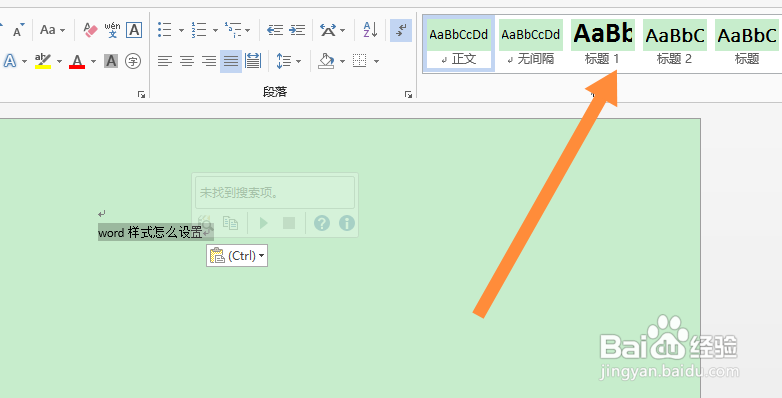Click the Shrink Font small A icon
Image resolution: width=782 pixels, height=398 pixels.
tap(18, 30)
